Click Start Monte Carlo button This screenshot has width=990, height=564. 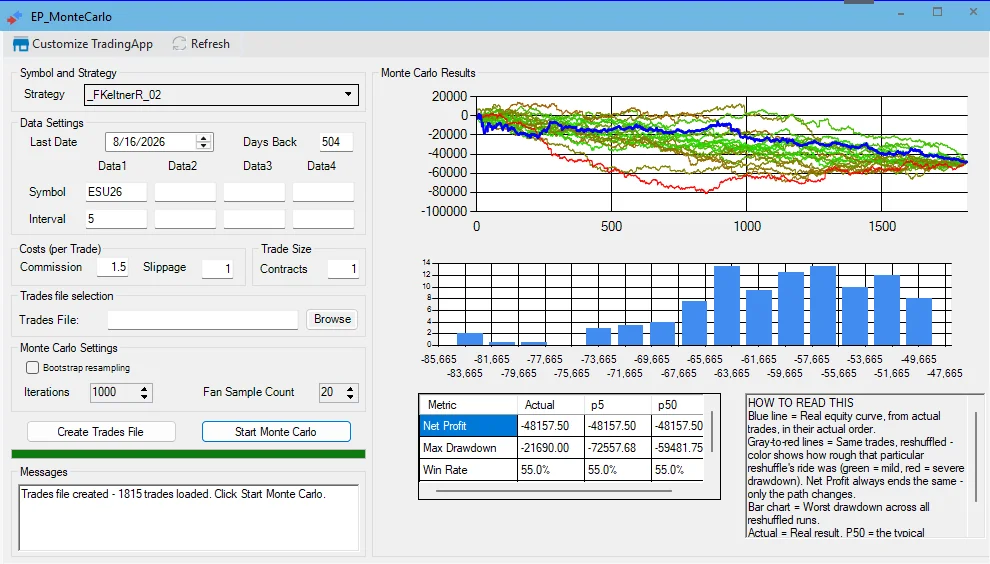[x=276, y=432]
